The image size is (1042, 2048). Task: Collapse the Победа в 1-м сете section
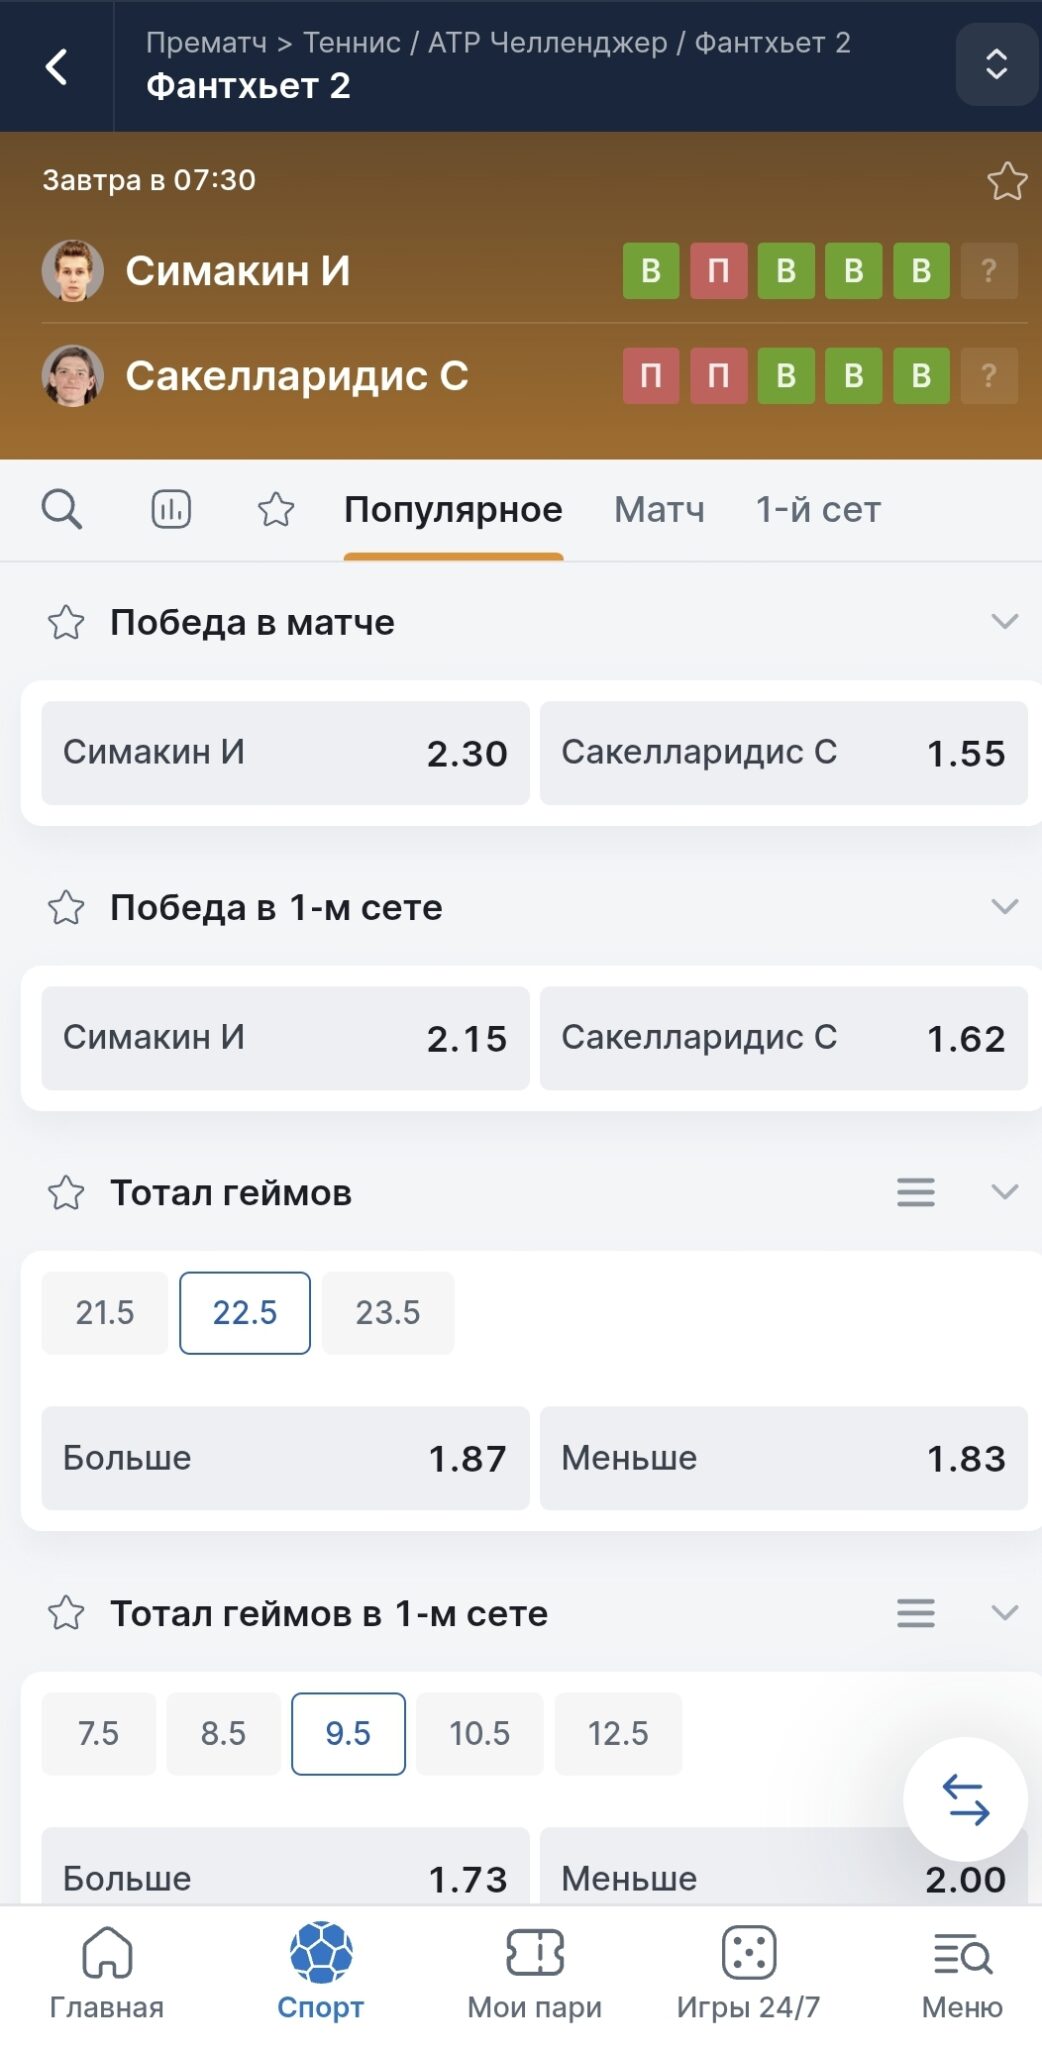(x=1004, y=907)
